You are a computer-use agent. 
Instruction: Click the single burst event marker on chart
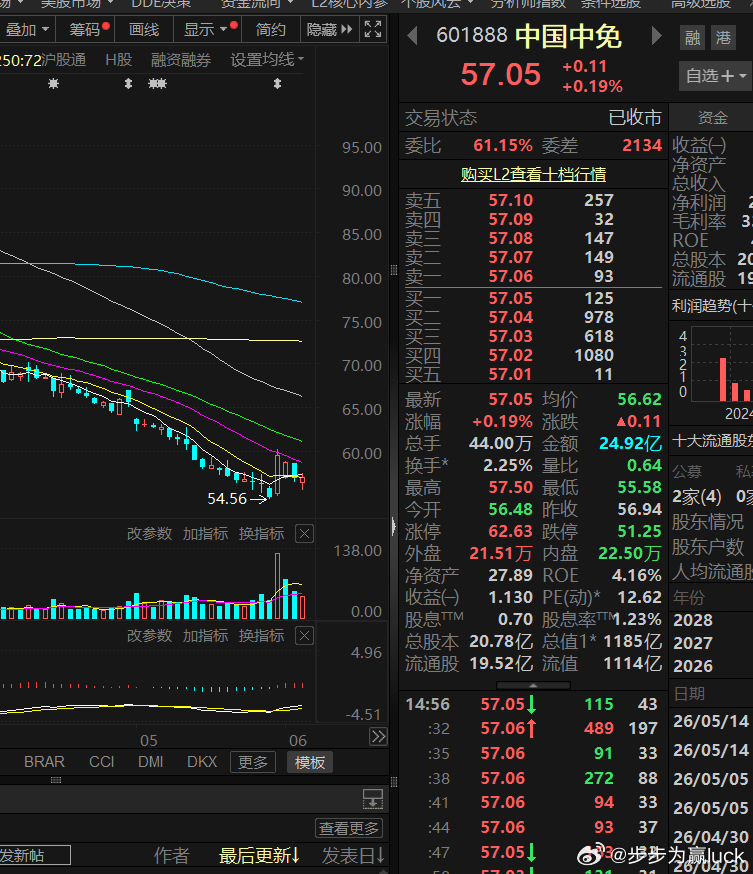[x=54, y=84]
